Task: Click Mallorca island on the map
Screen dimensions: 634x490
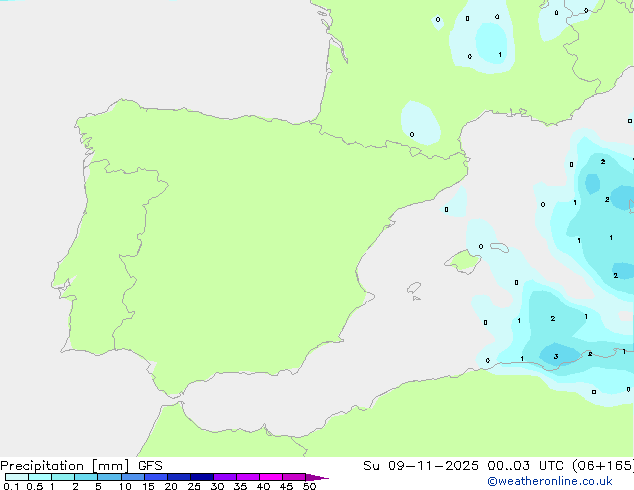Action: [463, 261]
